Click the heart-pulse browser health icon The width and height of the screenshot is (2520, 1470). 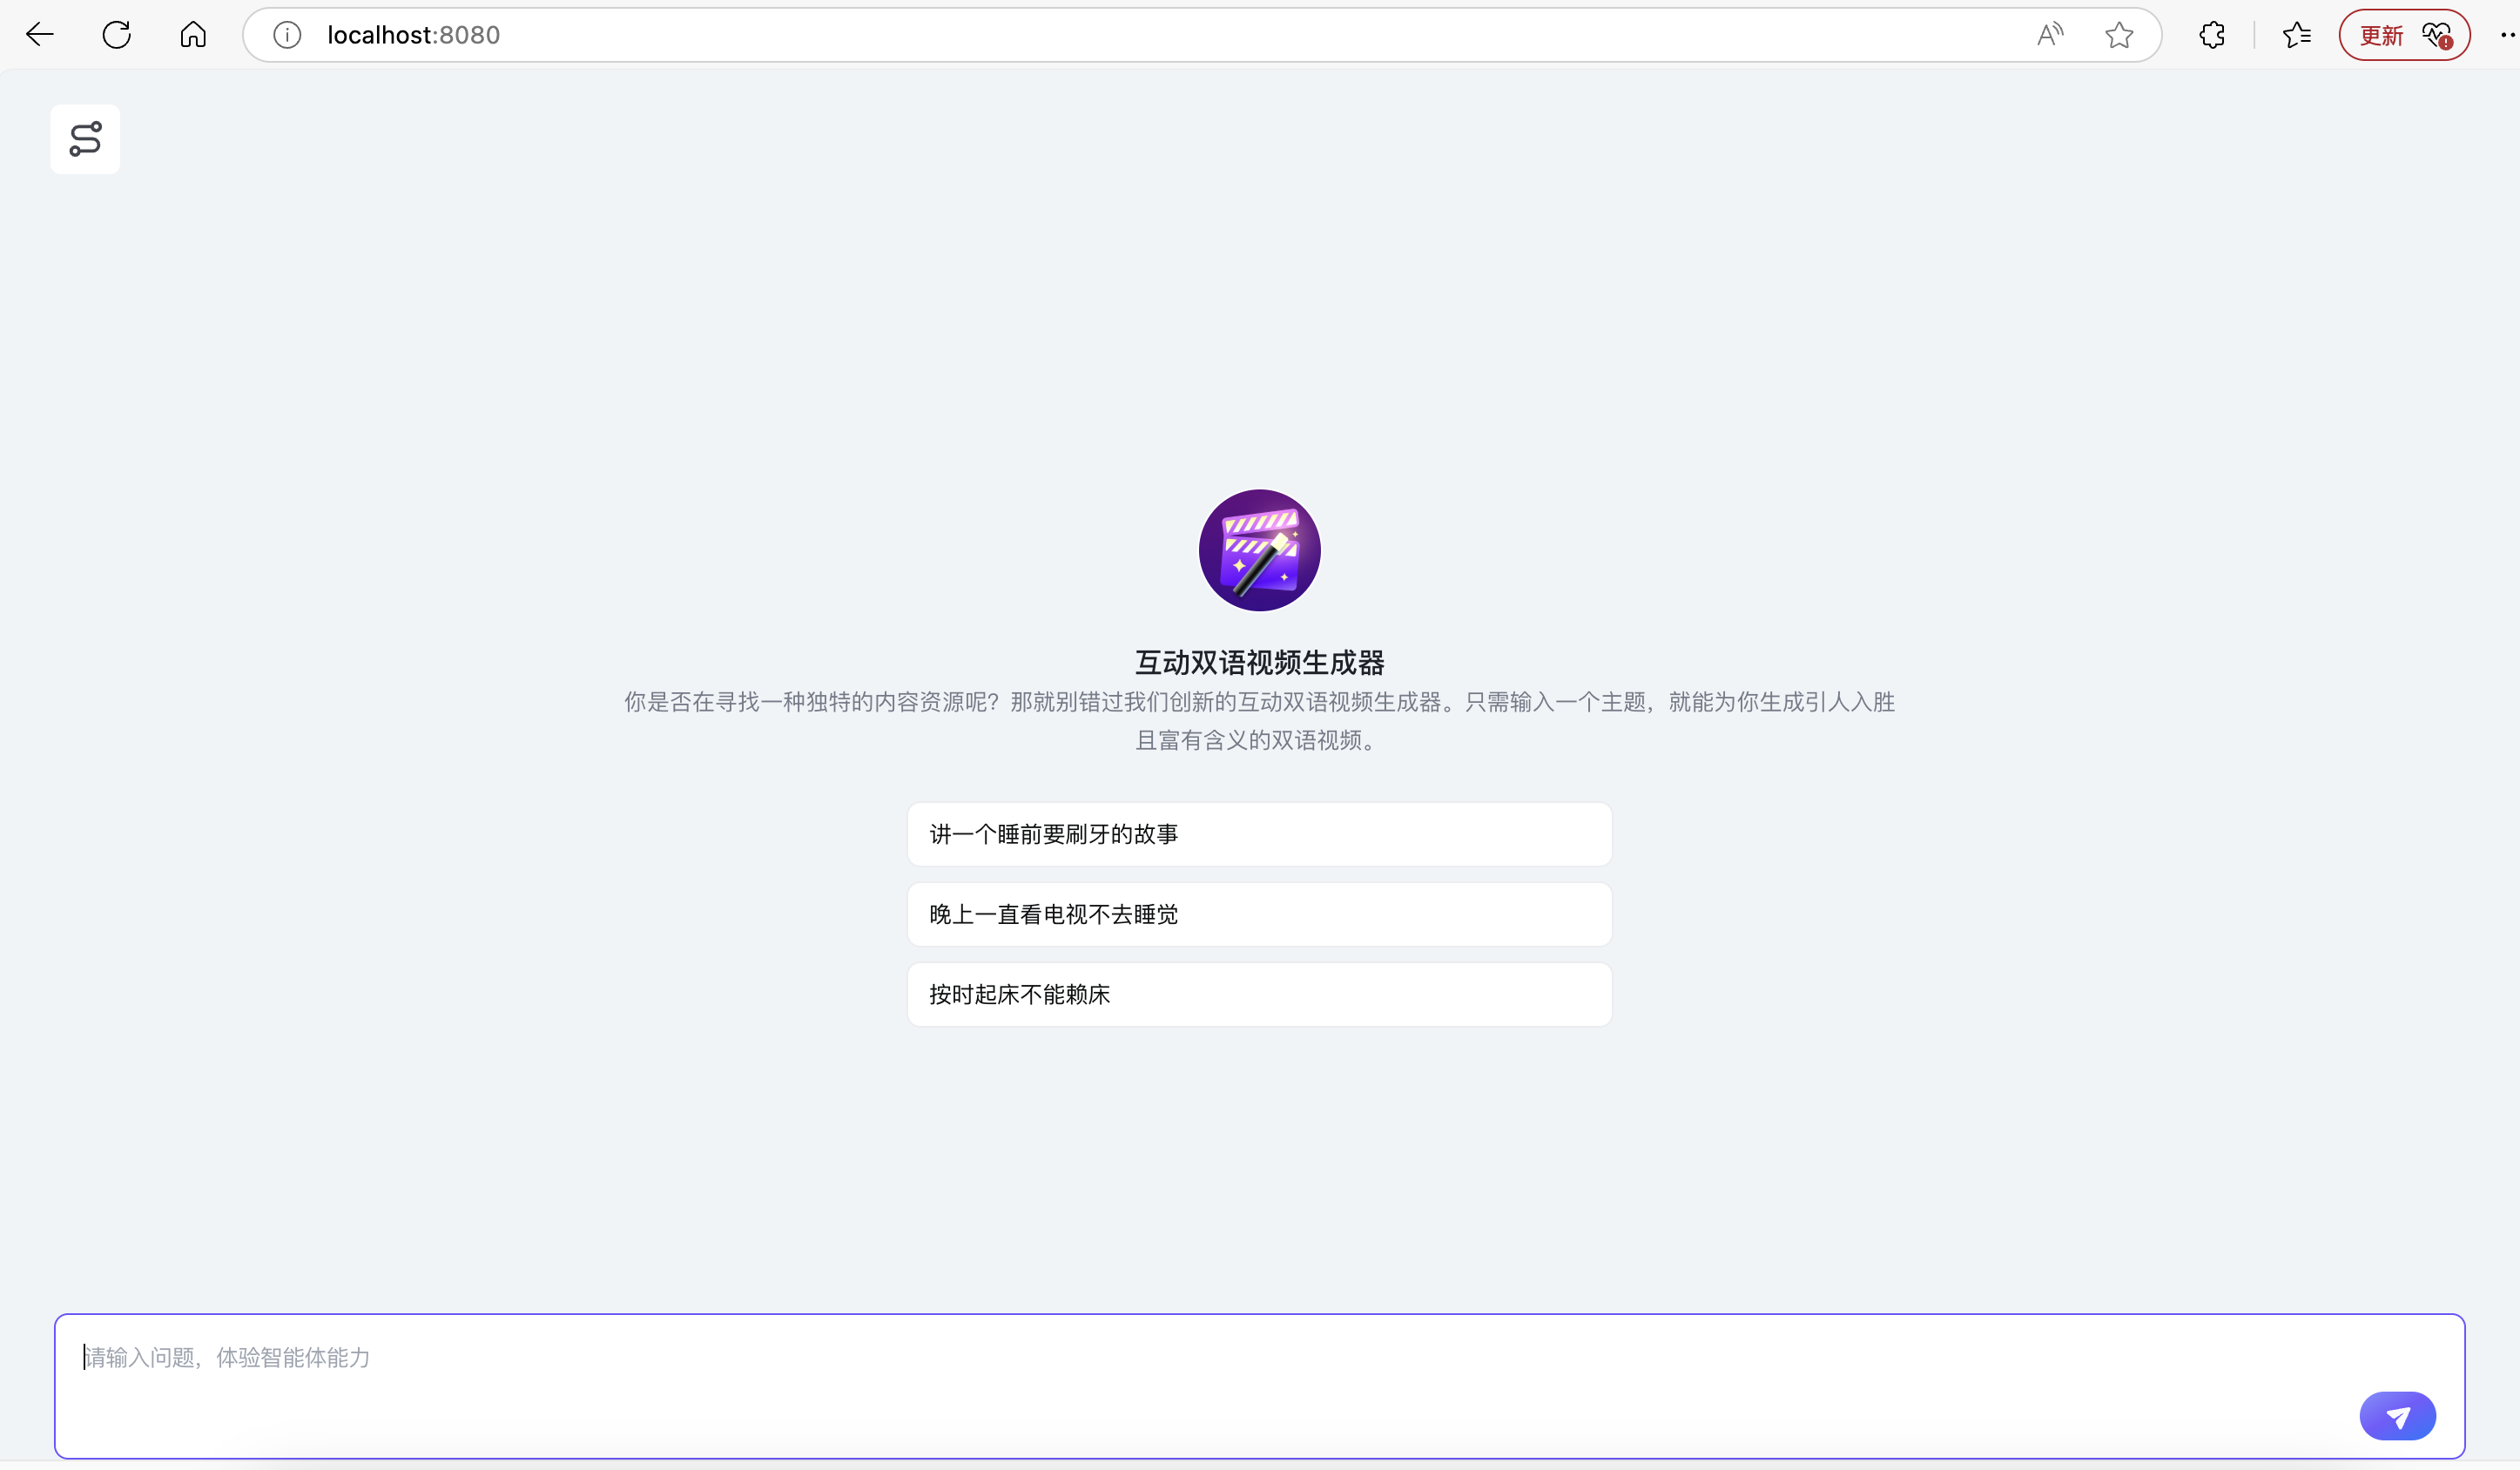point(2437,35)
